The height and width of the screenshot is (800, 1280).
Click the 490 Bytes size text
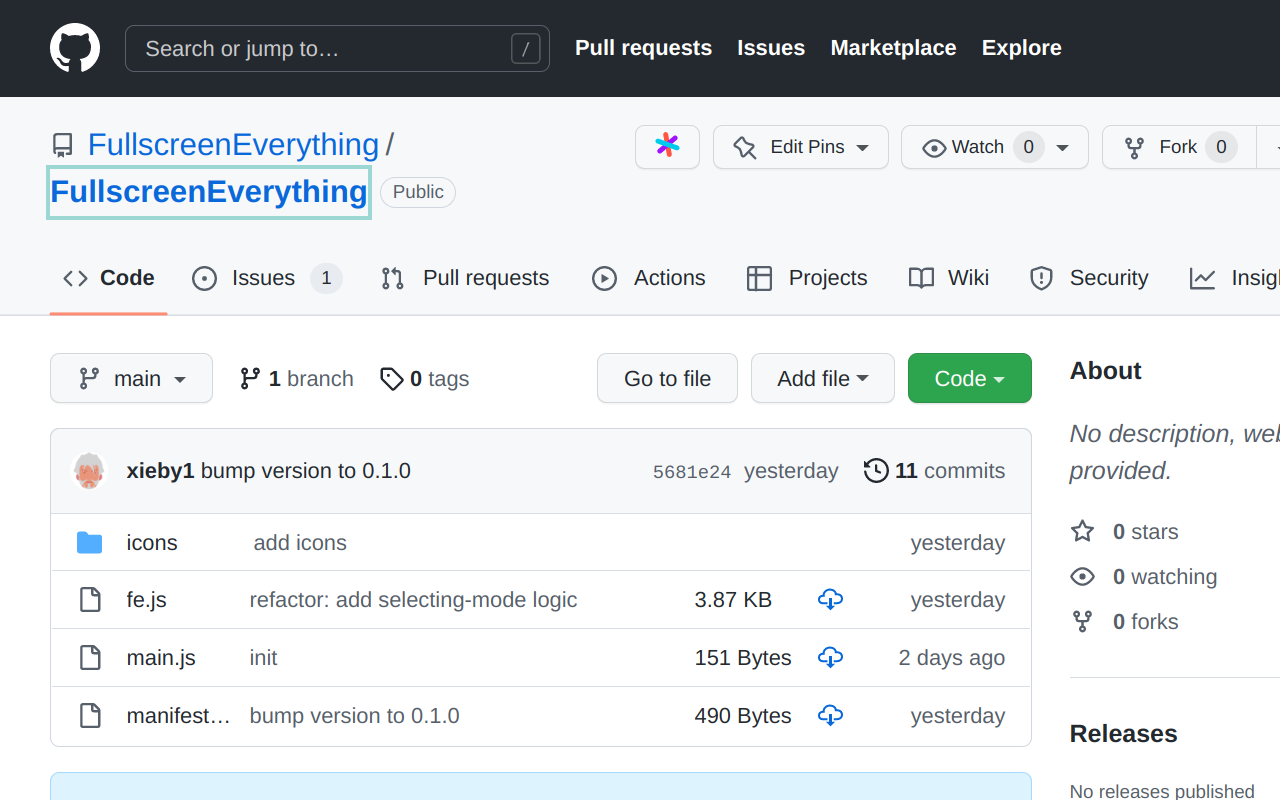pos(743,716)
